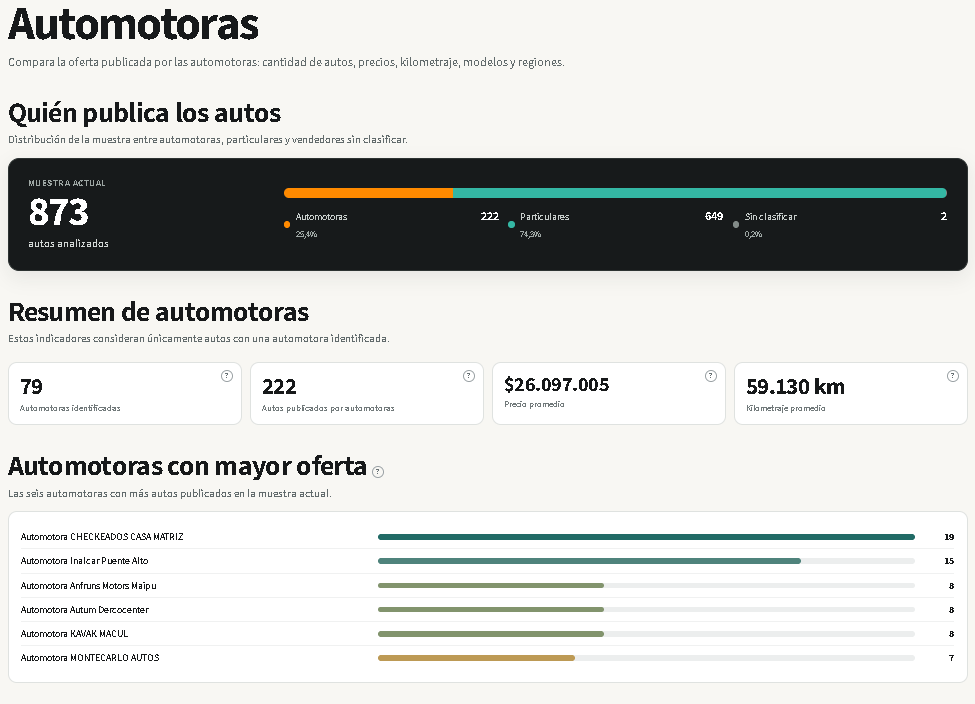The height and width of the screenshot is (704, 975).
Task: Click orange Automotoras segment of distribution bar
Action: (368, 193)
